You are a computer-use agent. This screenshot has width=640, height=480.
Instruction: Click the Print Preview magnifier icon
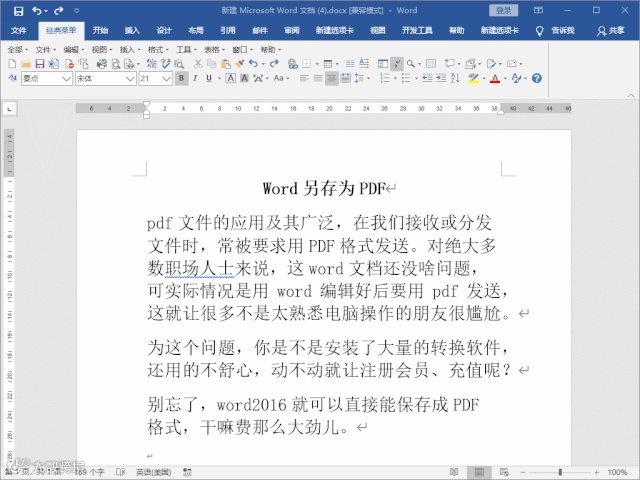[116, 64]
